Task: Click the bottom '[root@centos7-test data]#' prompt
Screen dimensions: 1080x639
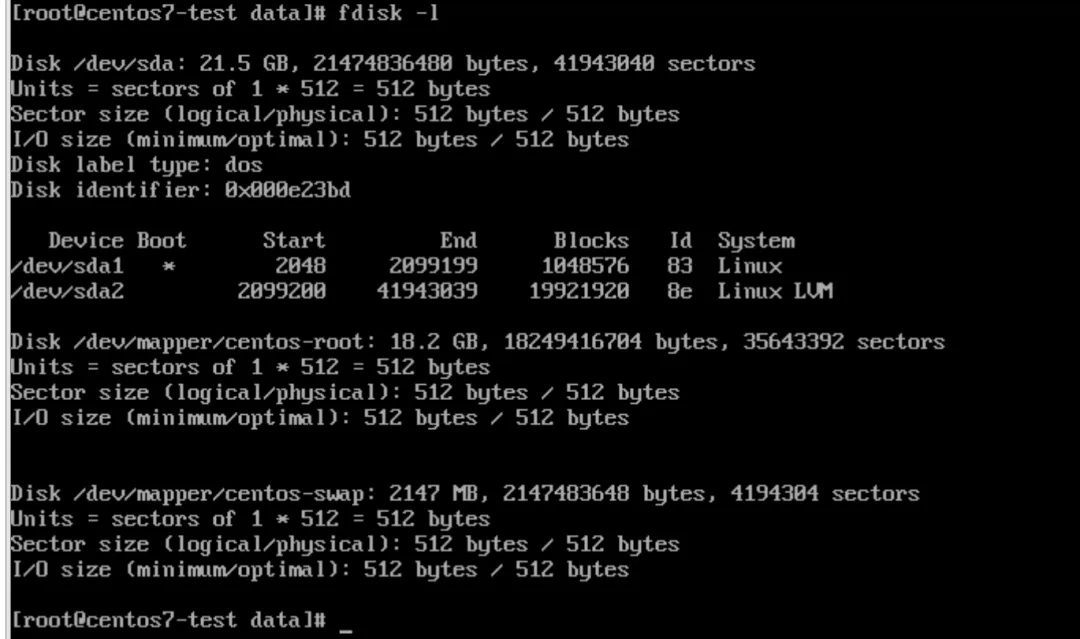Action: pyautogui.click(x=169, y=620)
